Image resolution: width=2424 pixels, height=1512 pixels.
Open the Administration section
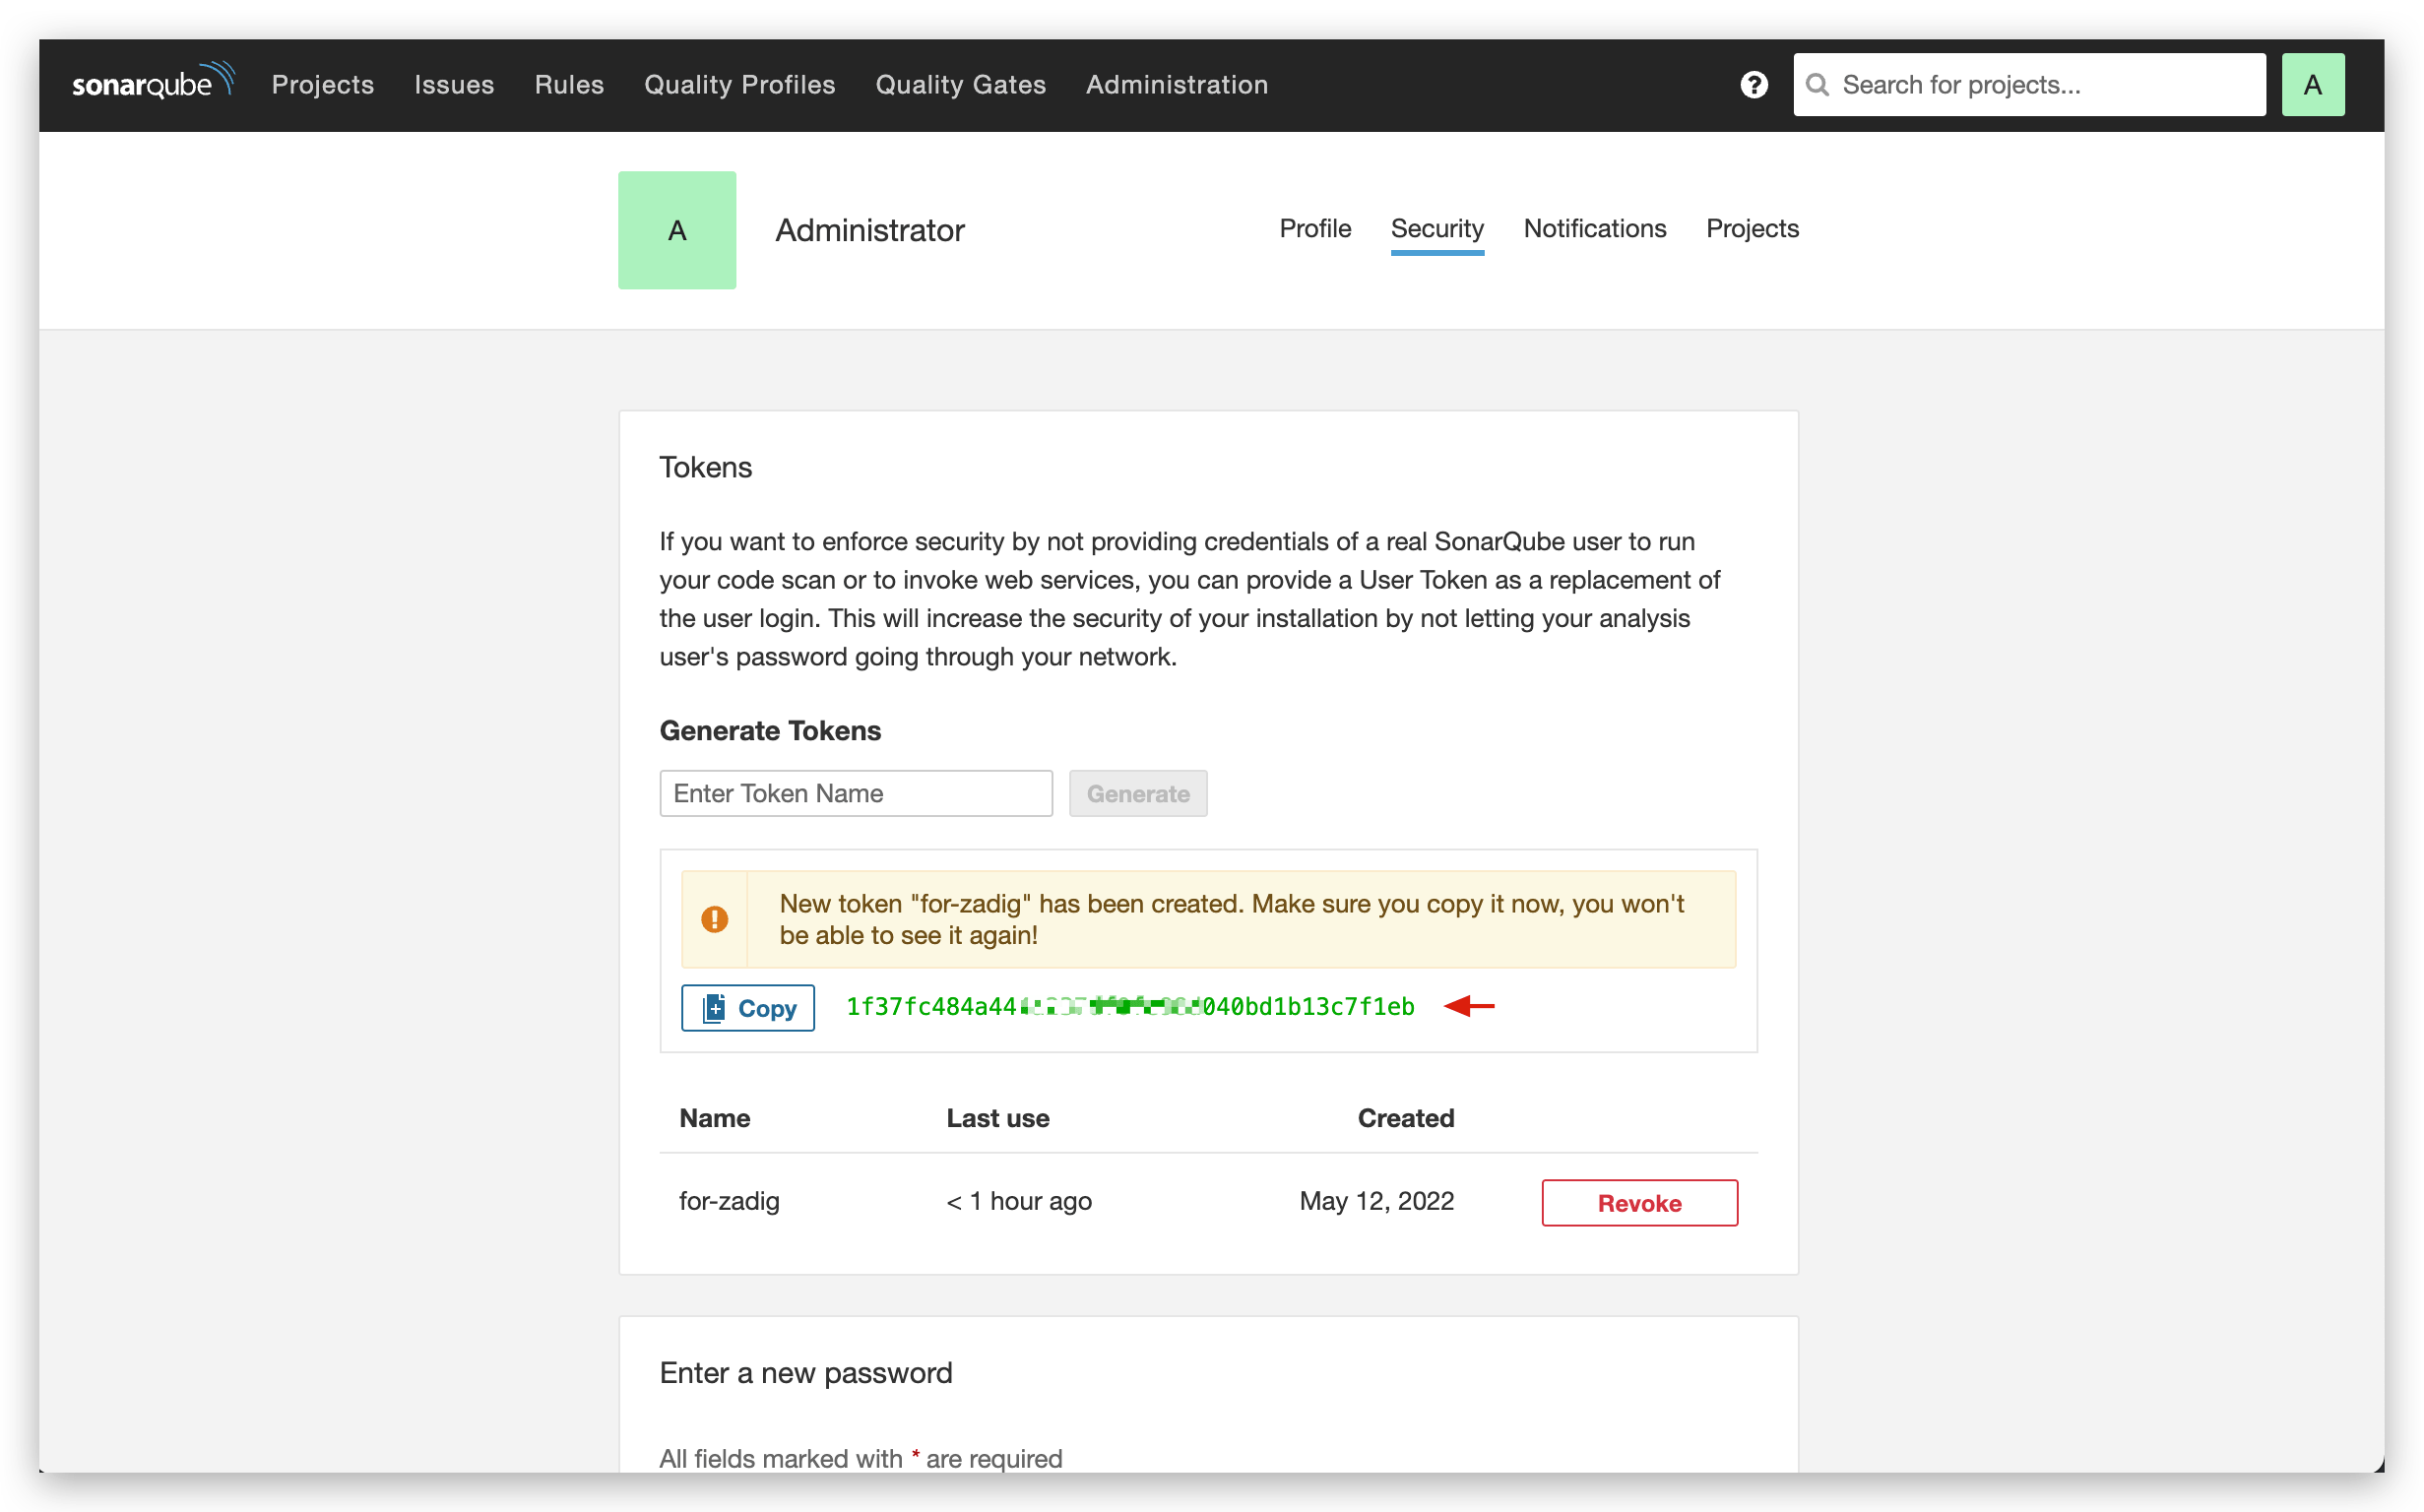(1177, 85)
